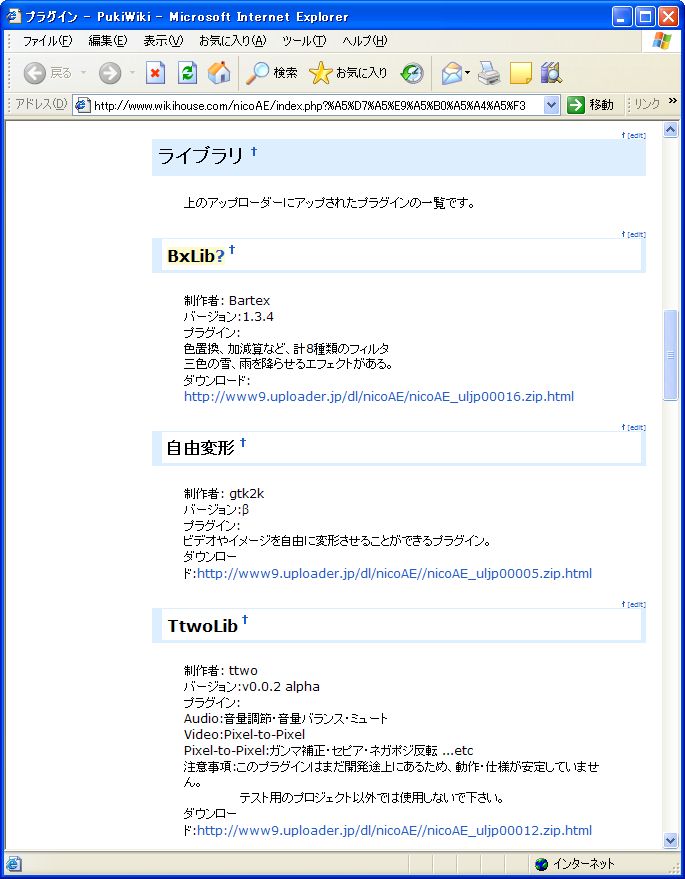Print the page with printer icon
The width and height of the screenshot is (685, 879).
(489, 73)
